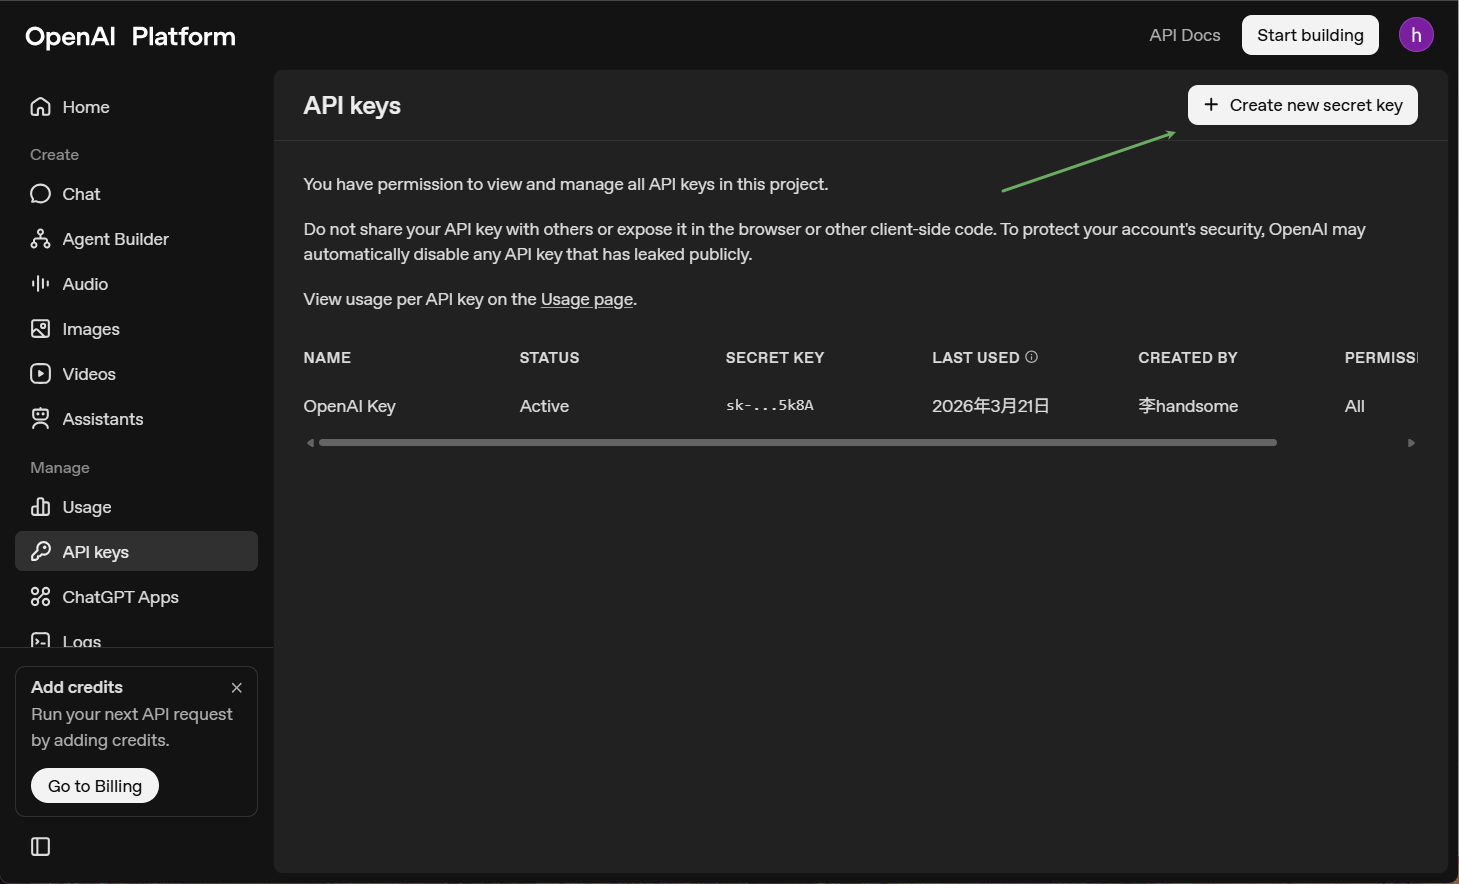
Task: Click the Images picture icon
Action: click(40, 329)
